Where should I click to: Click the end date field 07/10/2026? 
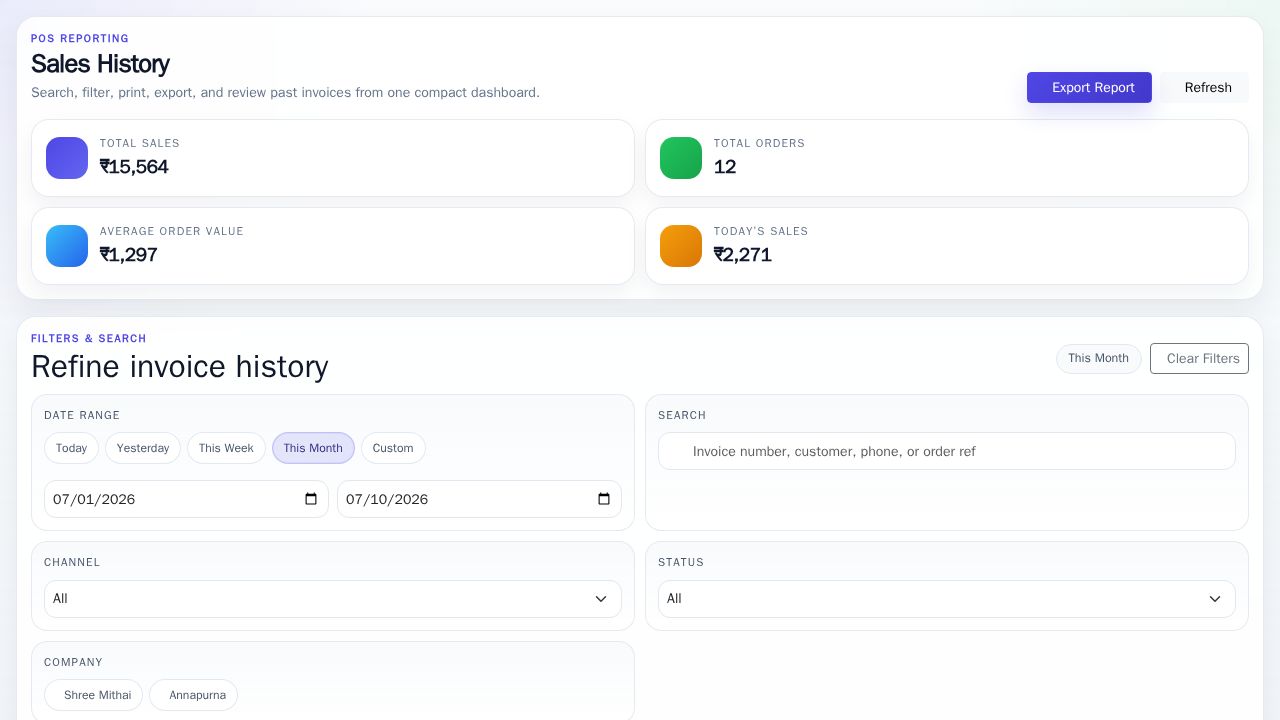click(479, 499)
